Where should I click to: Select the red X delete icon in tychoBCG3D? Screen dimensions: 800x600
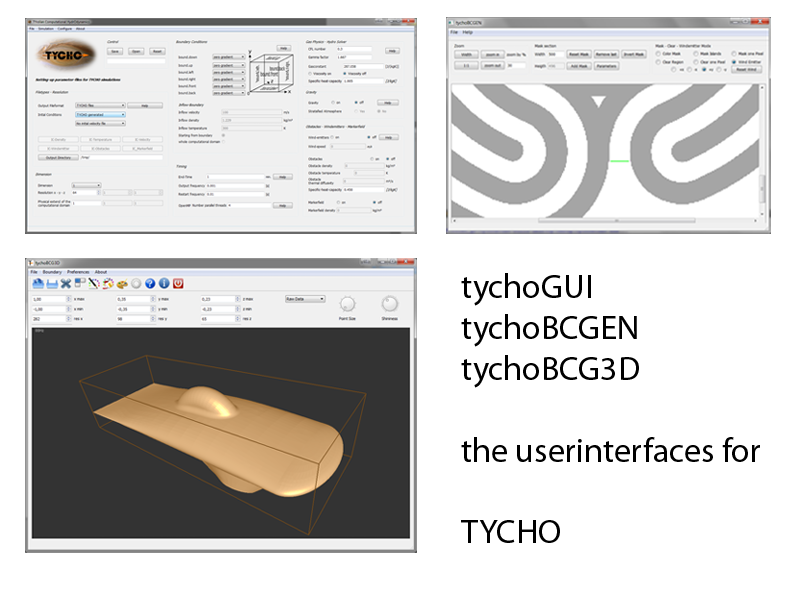pos(66,283)
